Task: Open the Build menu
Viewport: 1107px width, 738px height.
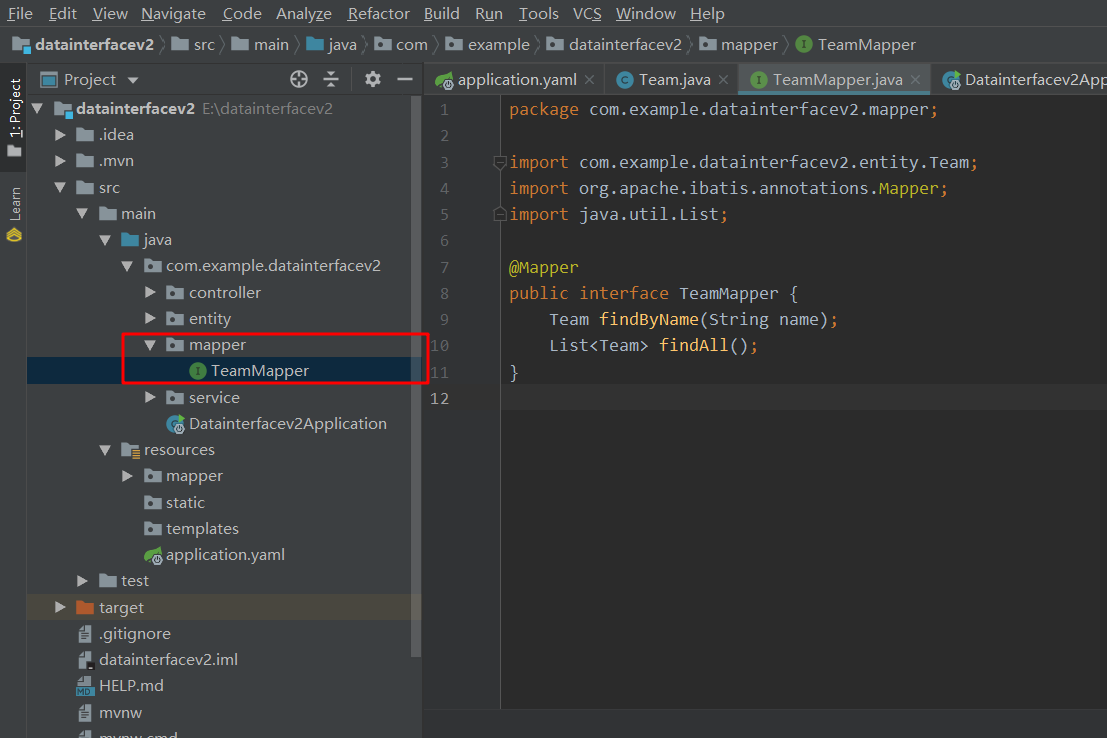Action: tap(441, 13)
